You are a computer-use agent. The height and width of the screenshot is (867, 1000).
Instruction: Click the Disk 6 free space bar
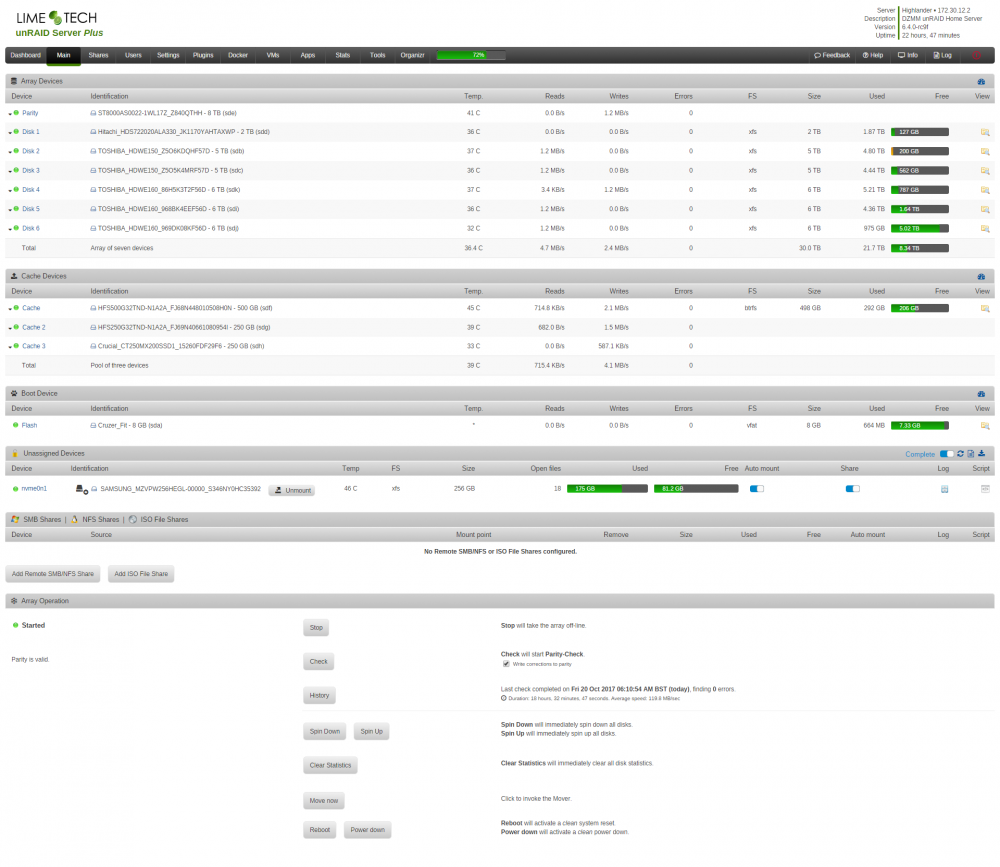tap(920, 228)
